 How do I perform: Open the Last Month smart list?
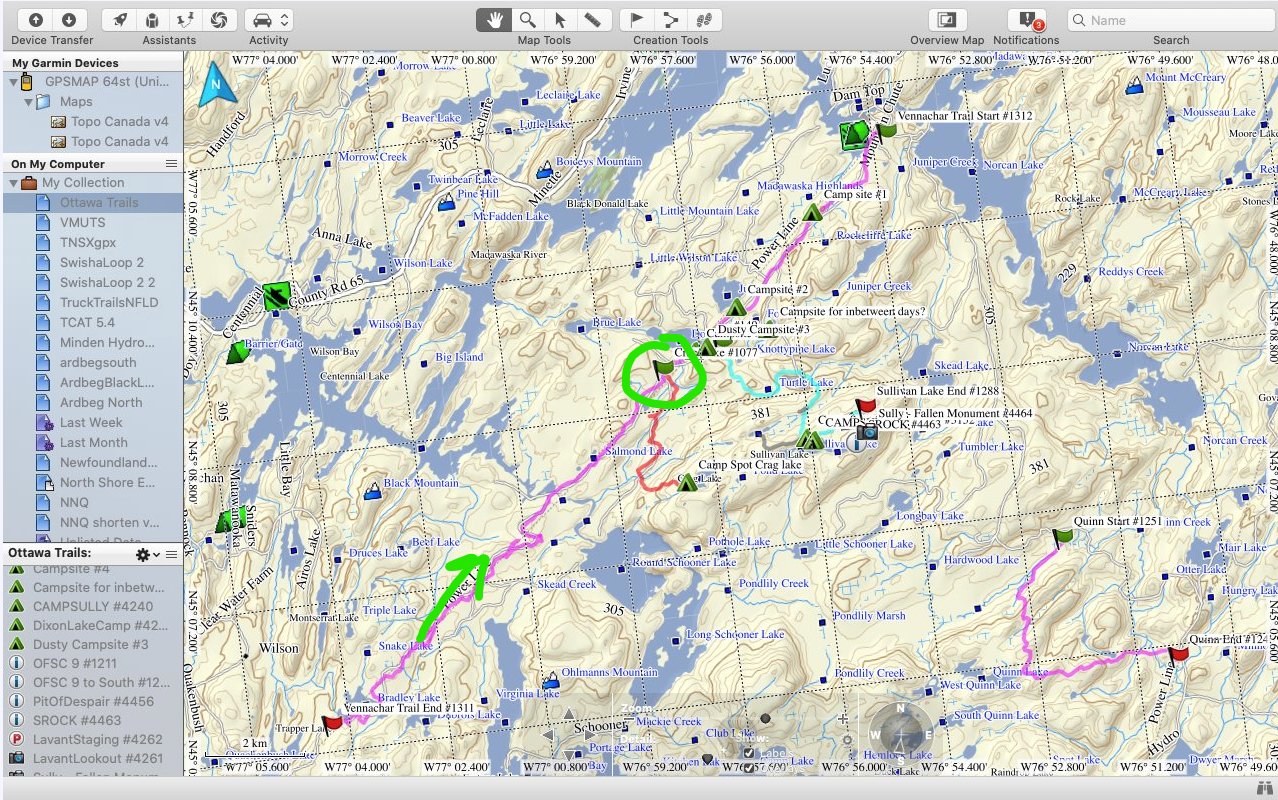pos(92,442)
